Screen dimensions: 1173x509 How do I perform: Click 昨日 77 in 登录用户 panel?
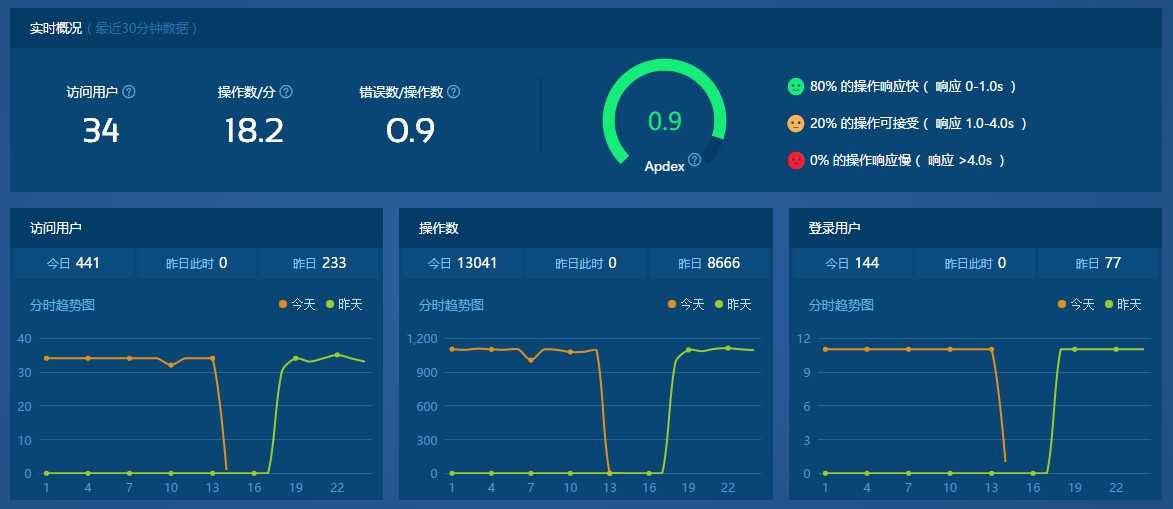[x=1098, y=263]
